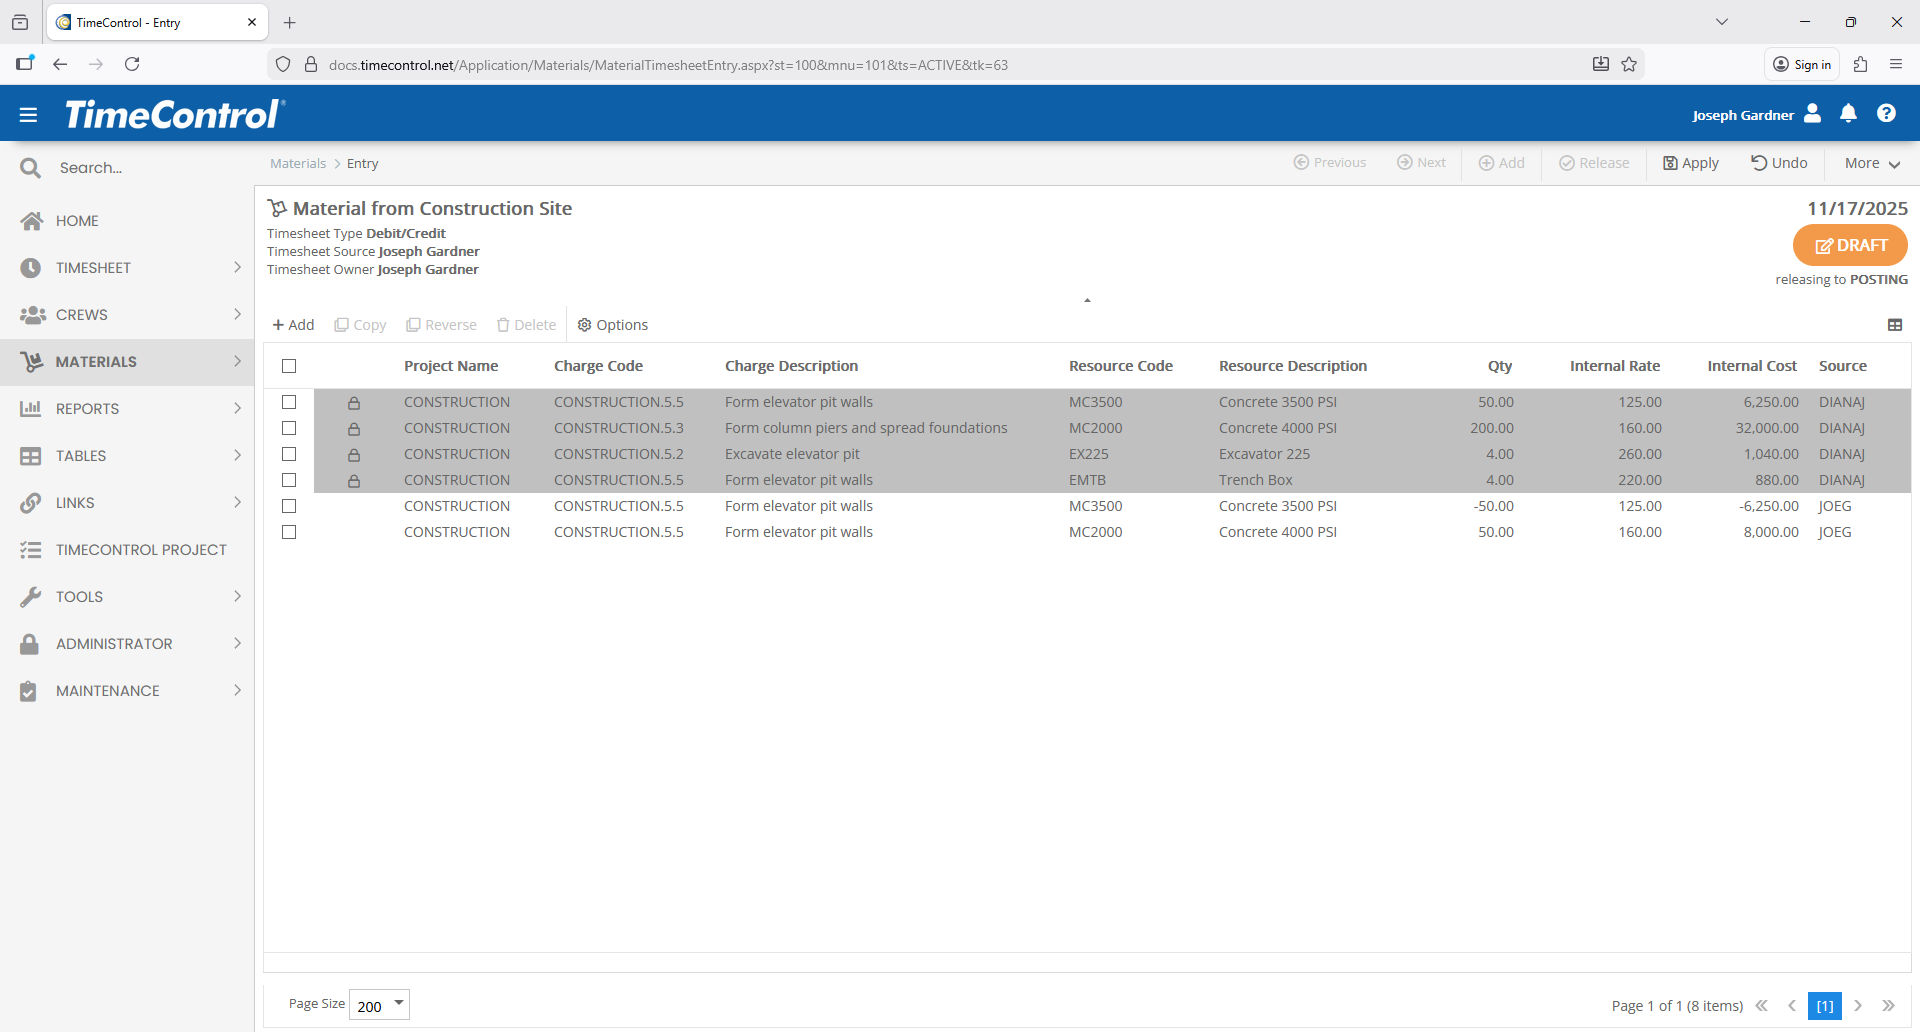The width and height of the screenshot is (1920, 1032).
Task: Click the Options gear icon
Action: tap(585, 325)
